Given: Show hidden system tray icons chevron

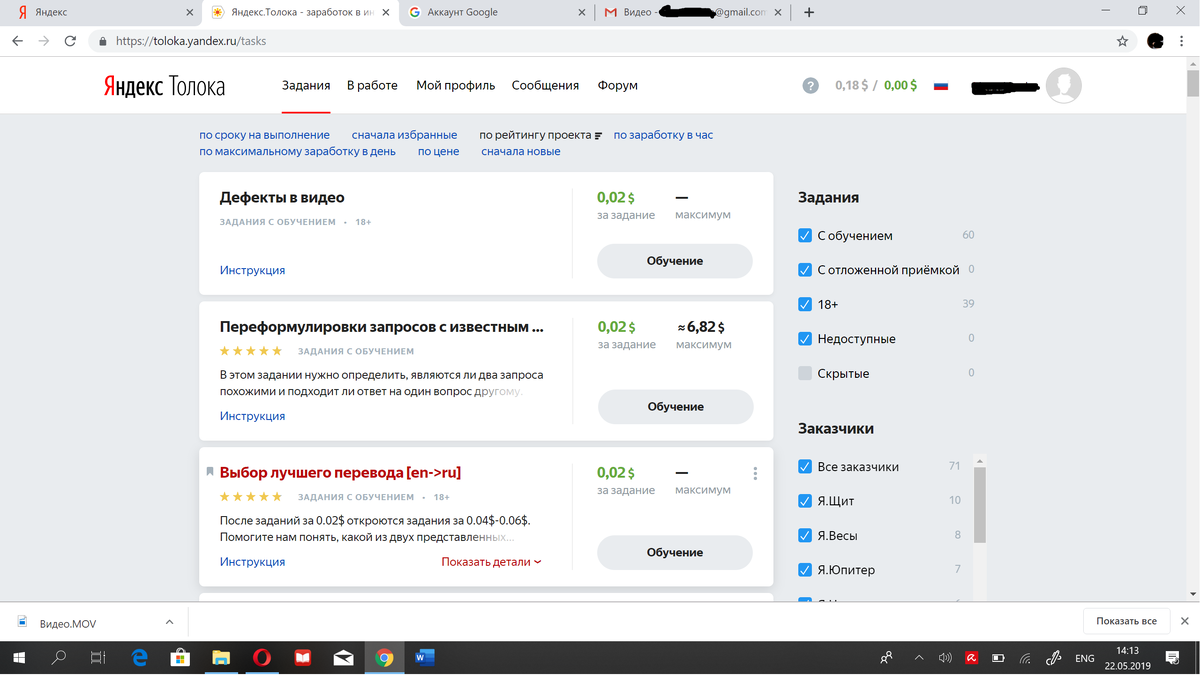Looking at the screenshot, I should click(x=919, y=658).
